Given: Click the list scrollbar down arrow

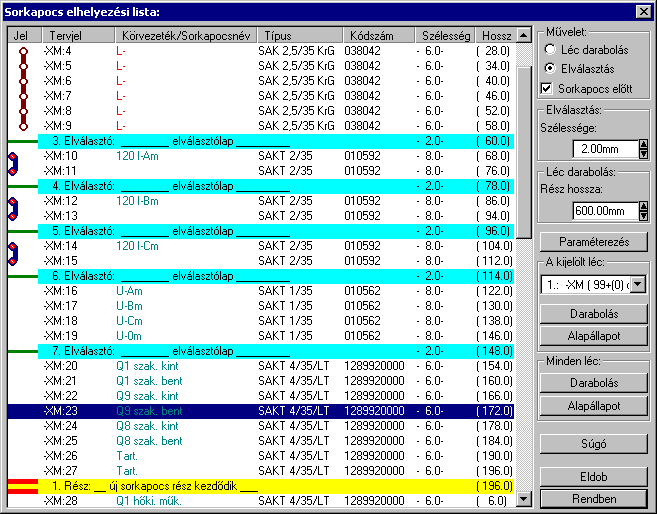Looking at the screenshot, I should (523, 499).
